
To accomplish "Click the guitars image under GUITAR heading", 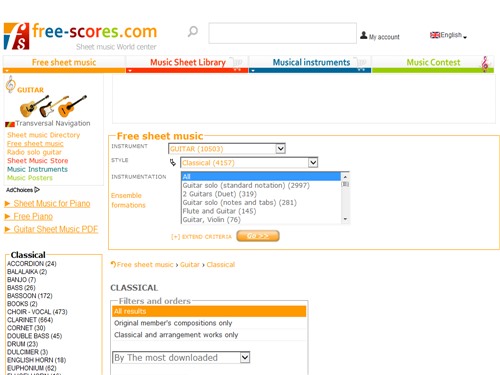I will click(53, 106).
